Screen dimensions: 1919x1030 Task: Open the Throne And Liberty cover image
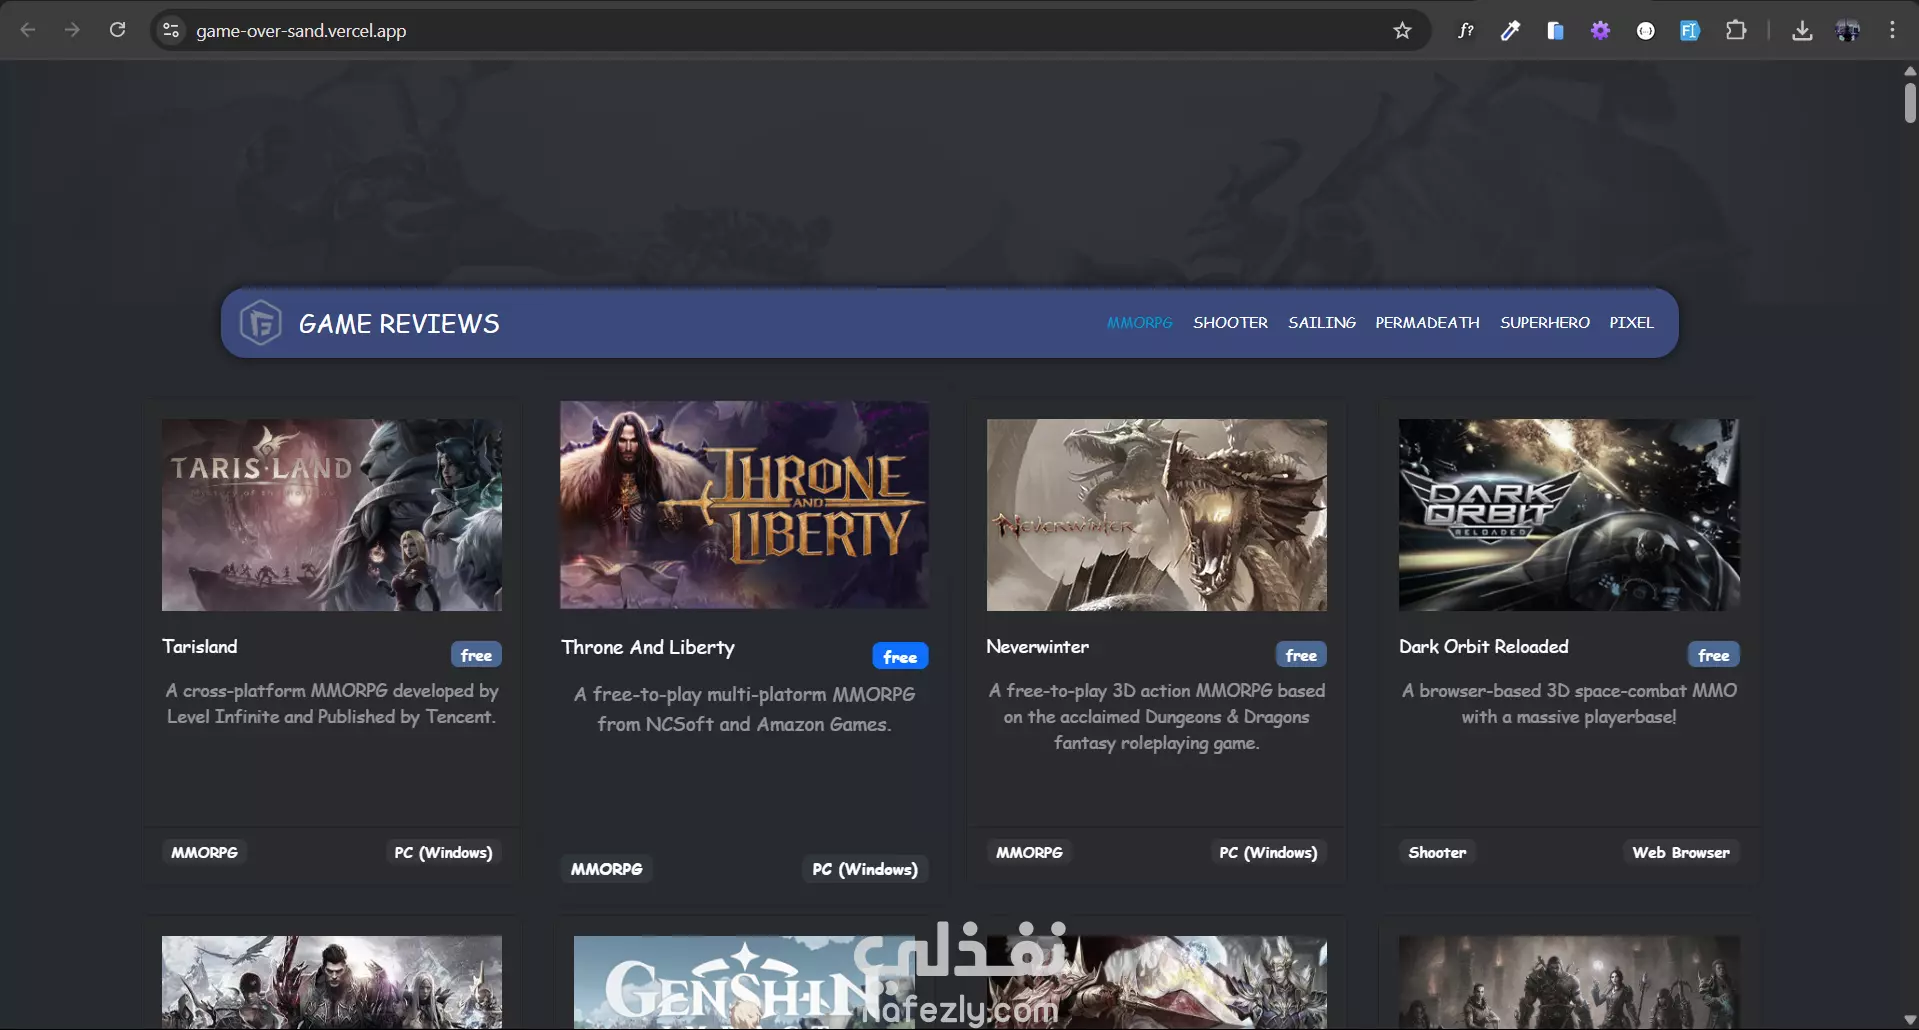744,505
